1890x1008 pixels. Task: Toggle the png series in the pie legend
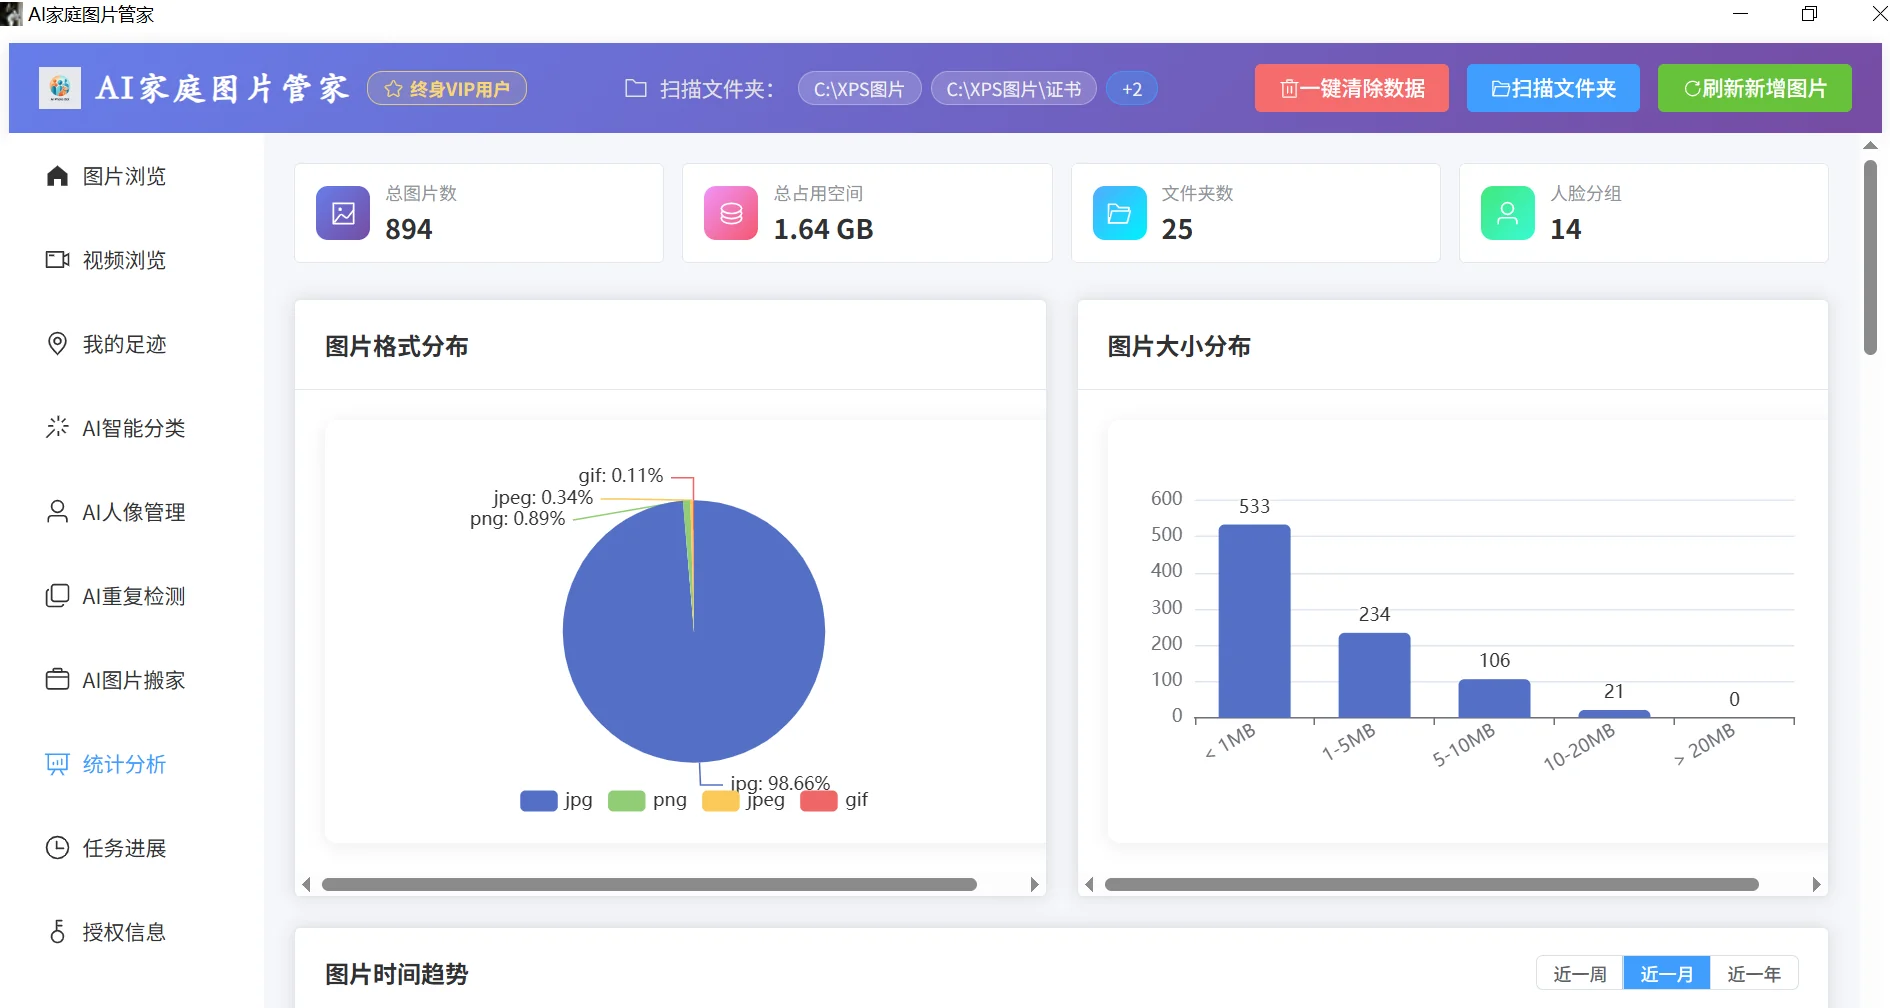point(647,800)
